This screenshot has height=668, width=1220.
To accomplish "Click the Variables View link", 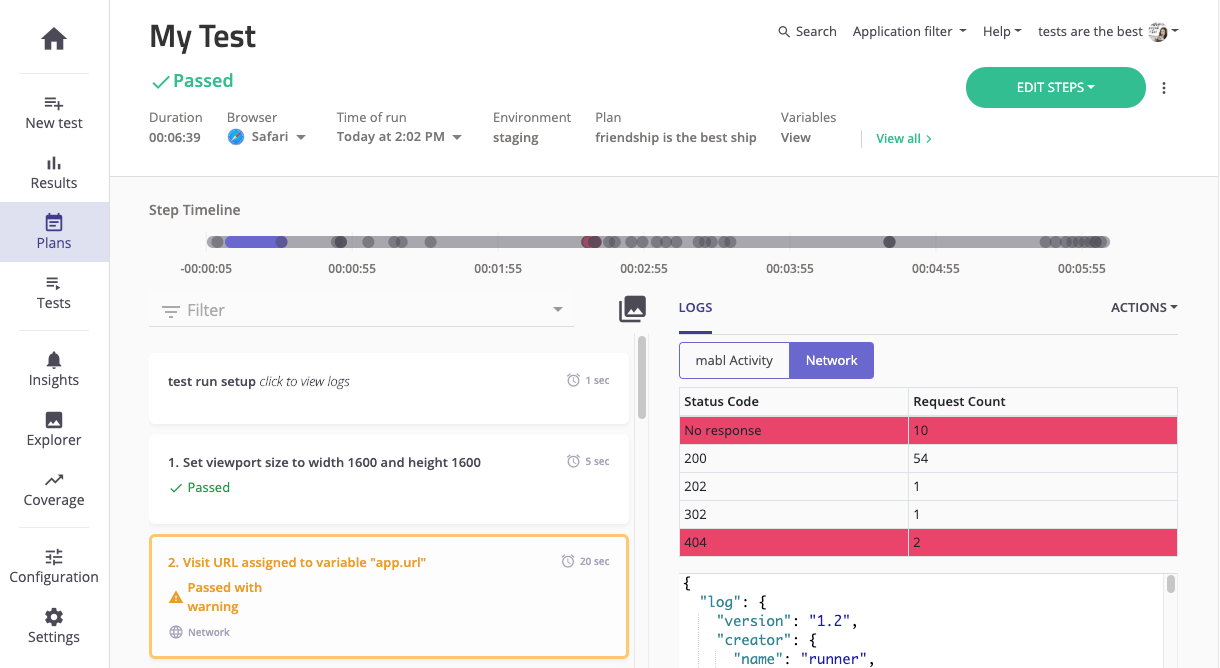I will click(796, 138).
